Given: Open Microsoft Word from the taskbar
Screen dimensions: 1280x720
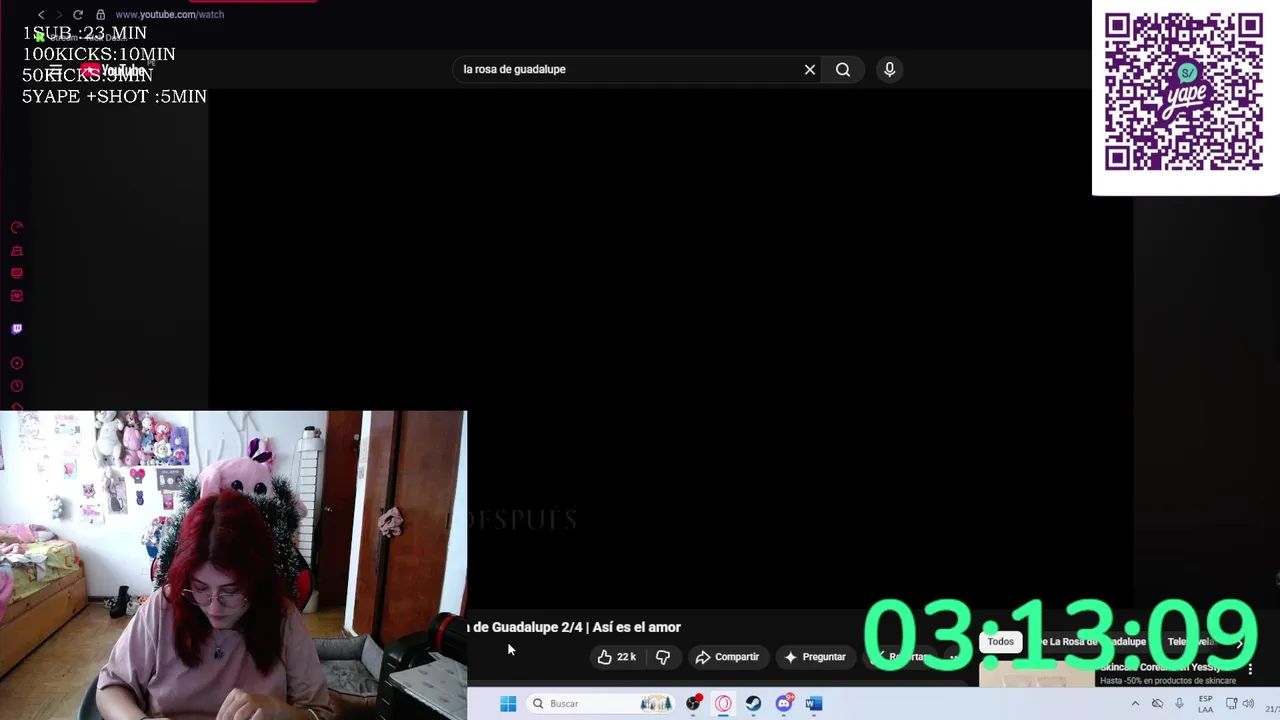Looking at the screenshot, I should [814, 704].
